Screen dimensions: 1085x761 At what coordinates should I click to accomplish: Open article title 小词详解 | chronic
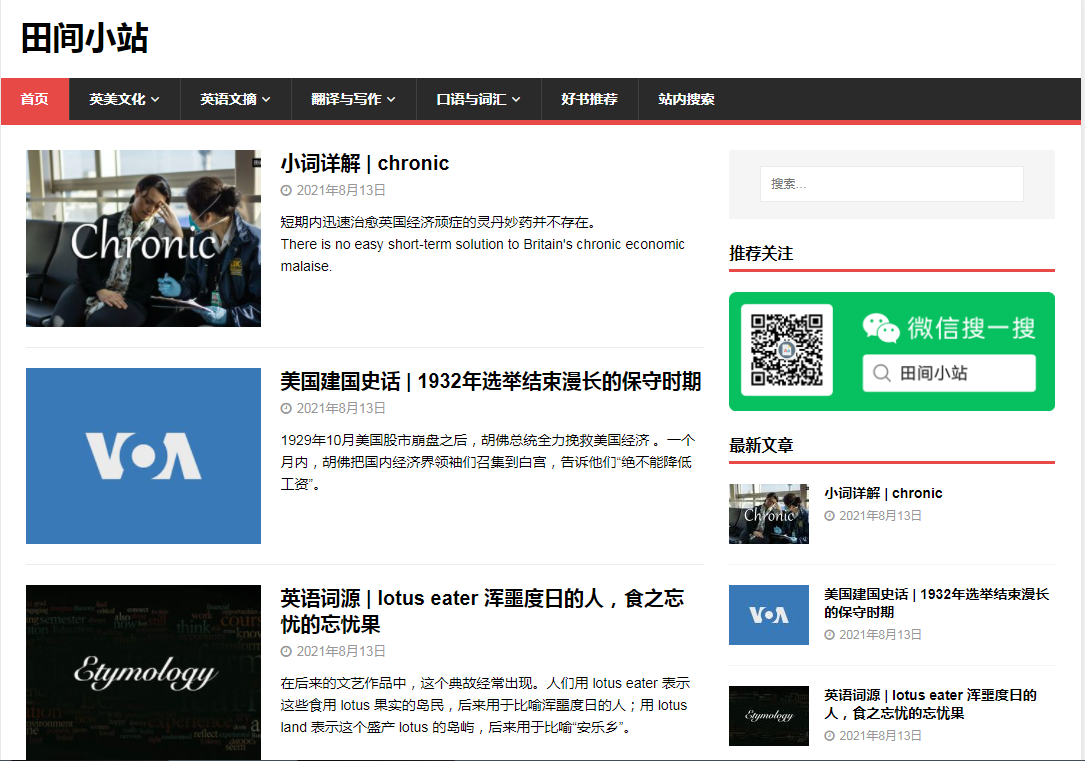pyautogui.click(x=364, y=163)
